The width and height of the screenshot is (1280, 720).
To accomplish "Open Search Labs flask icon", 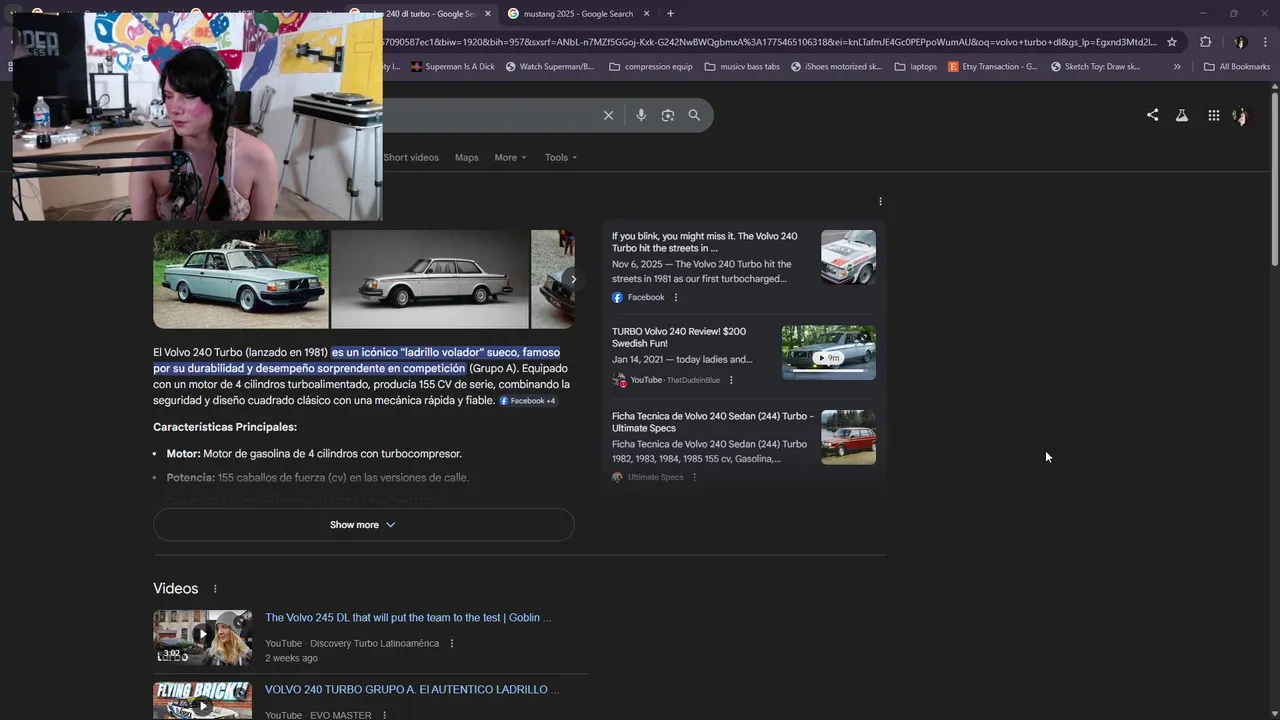I will (x=1182, y=115).
